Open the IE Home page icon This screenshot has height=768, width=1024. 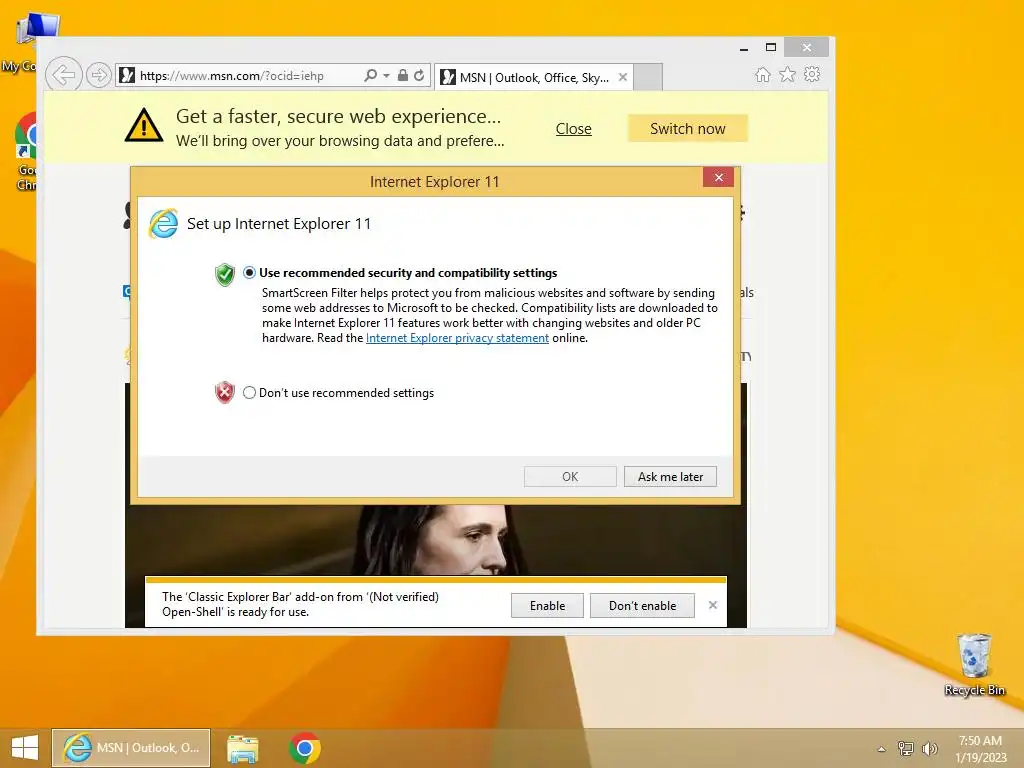coord(763,74)
